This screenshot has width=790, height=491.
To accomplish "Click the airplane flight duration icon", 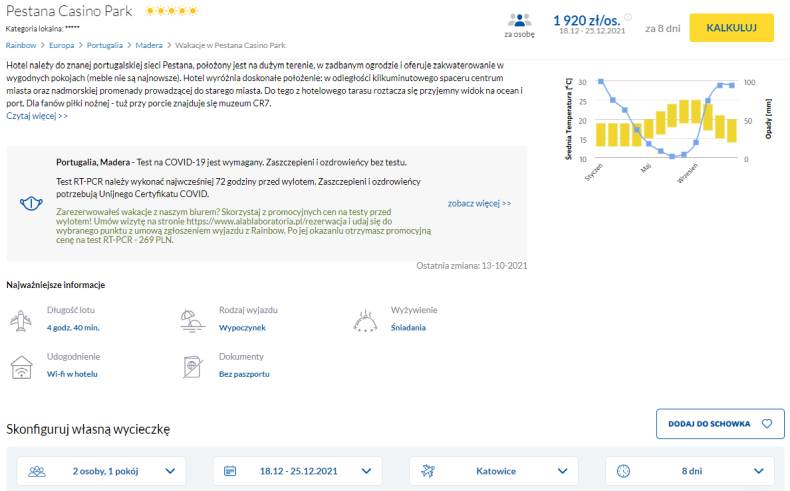I will [x=20, y=321].
